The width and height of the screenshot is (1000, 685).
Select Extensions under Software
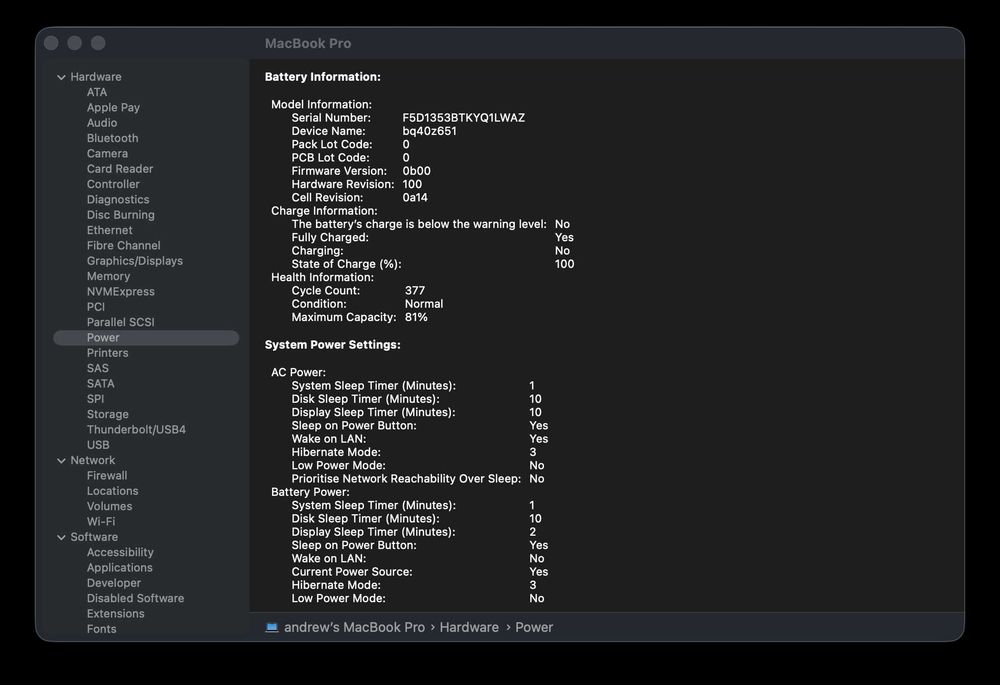pyautogui.click(x=115, y=613)
